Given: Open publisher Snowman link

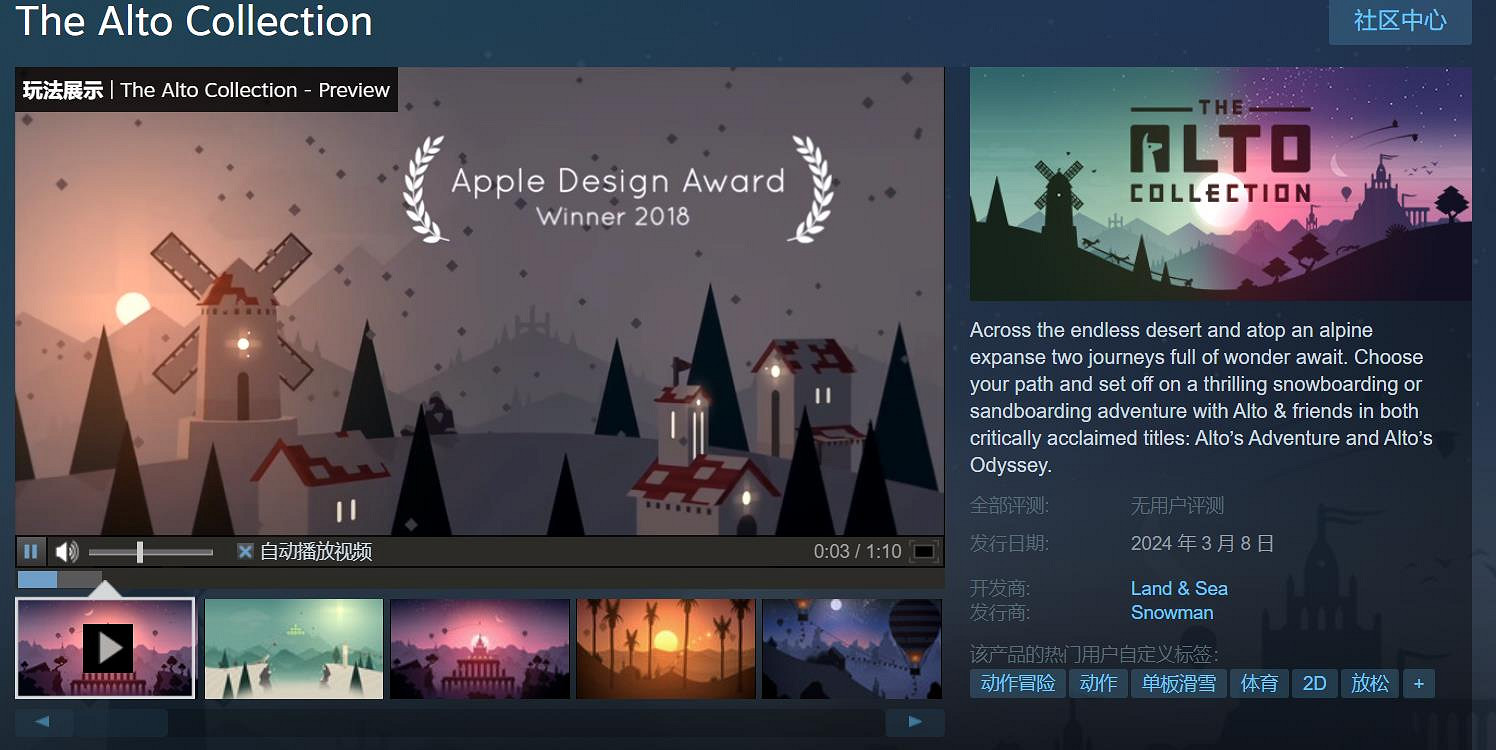Looking at the screenshot, I should click(1172, 612).
